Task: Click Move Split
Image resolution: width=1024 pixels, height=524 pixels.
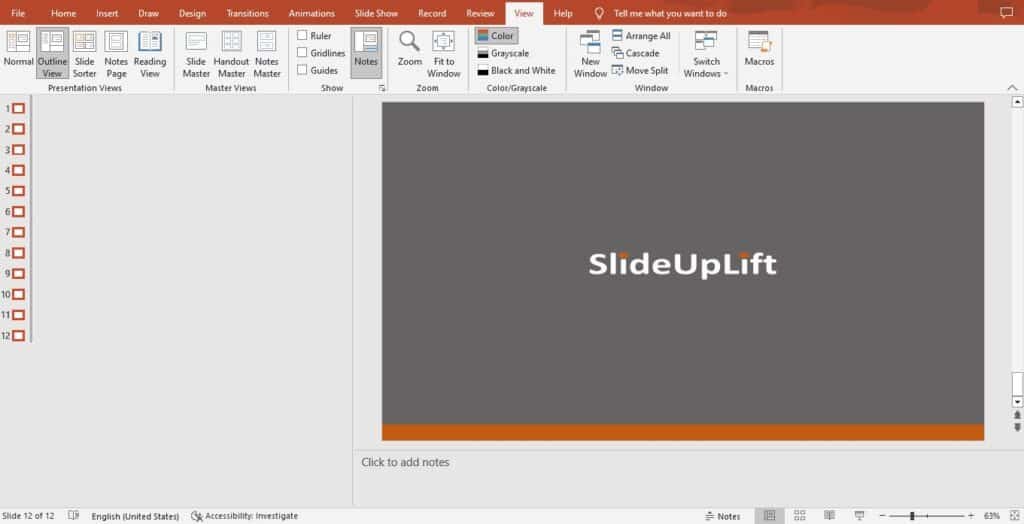Action: coord(640,71)
